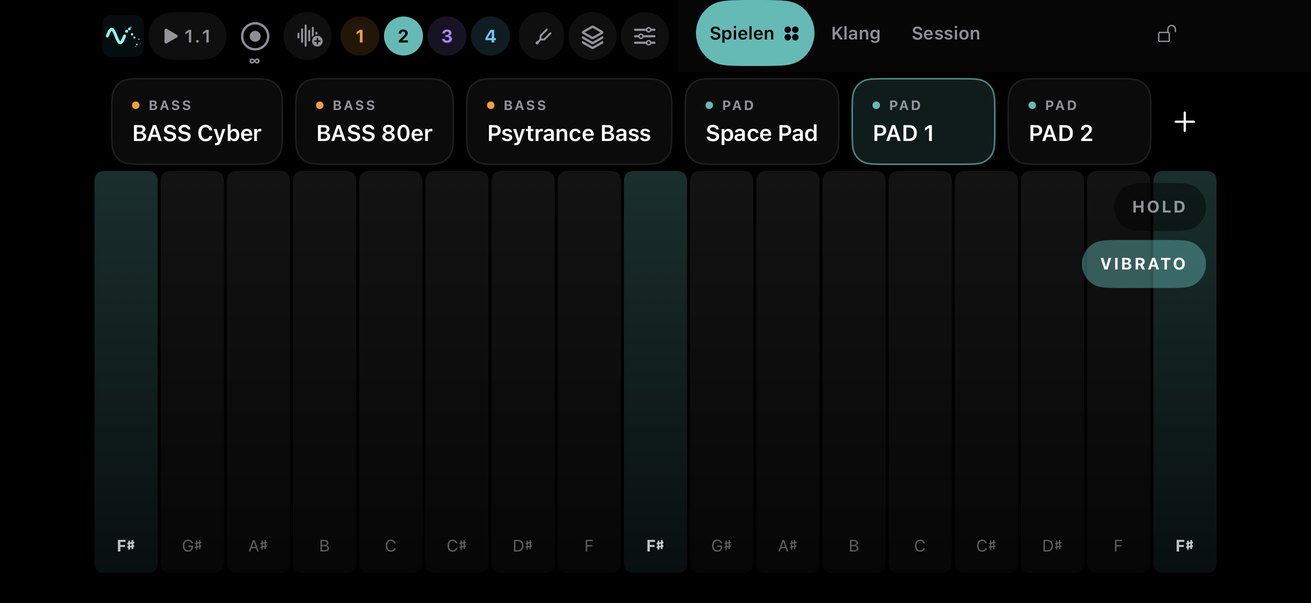Screen dimensions: 1311x603
Task: Play the first A# key strip
Action: click(258, 372)
